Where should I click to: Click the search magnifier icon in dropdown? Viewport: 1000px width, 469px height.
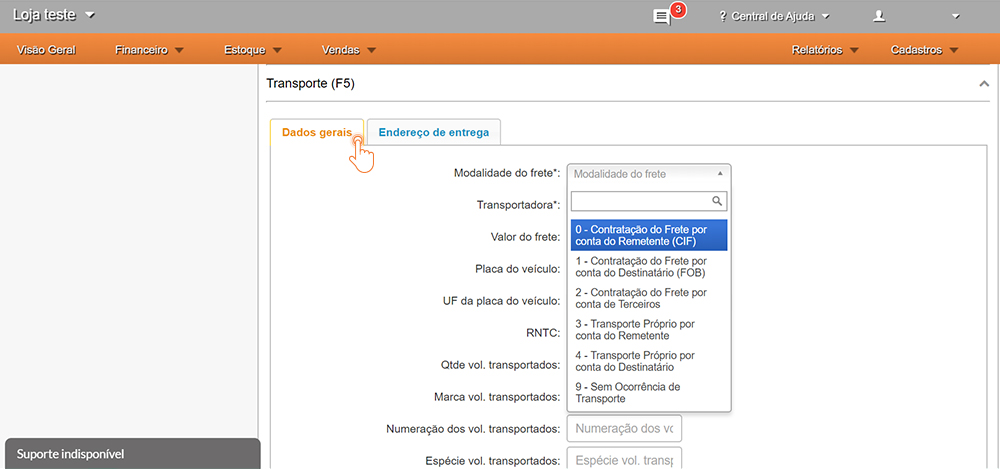tap(718, 202)
